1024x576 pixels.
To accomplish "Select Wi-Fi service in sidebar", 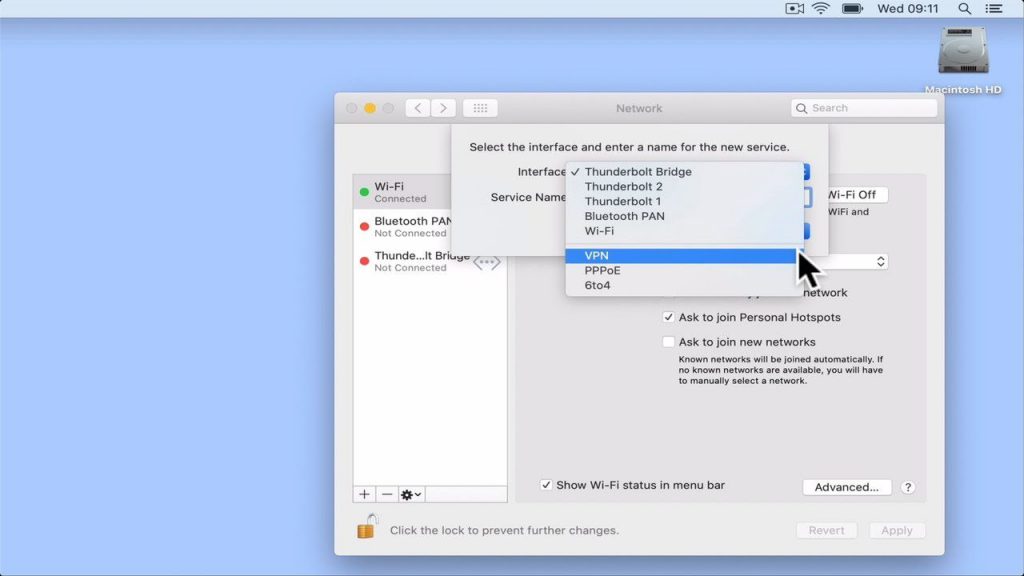I will (x=404, y=192).
